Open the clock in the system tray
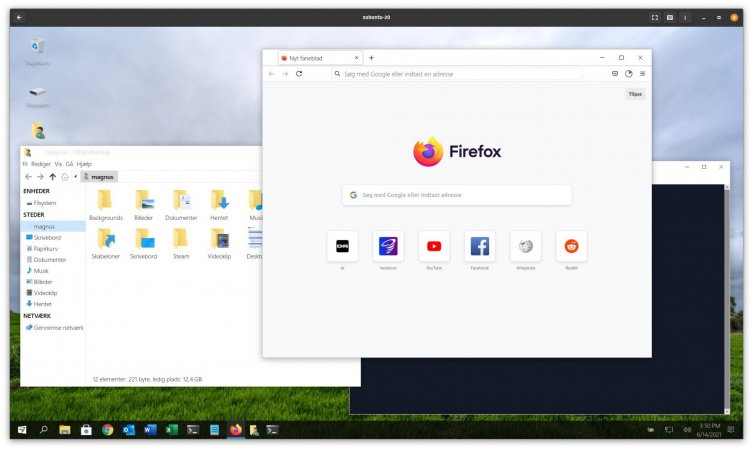 click(x=709, y=430)
